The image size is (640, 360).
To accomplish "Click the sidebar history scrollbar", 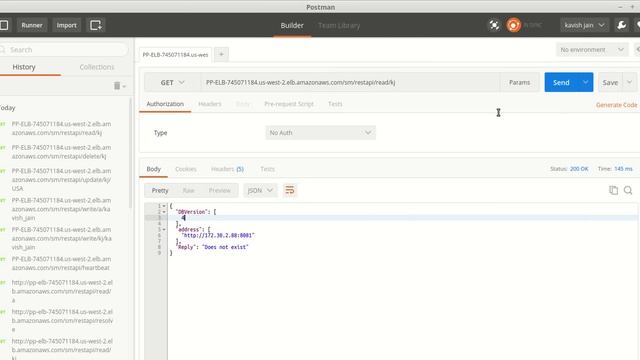I will [131, 153].
